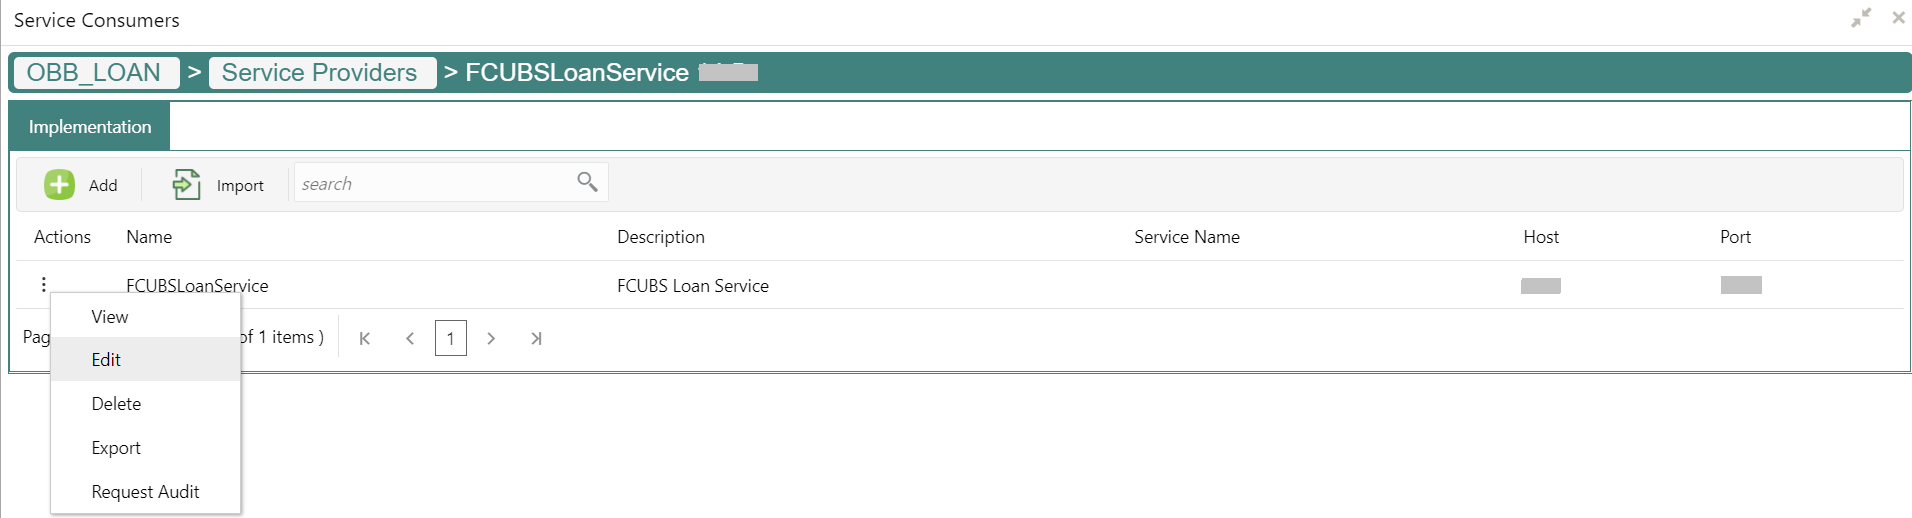
Task: Go to previous page of results
Action: pos(410,338)
